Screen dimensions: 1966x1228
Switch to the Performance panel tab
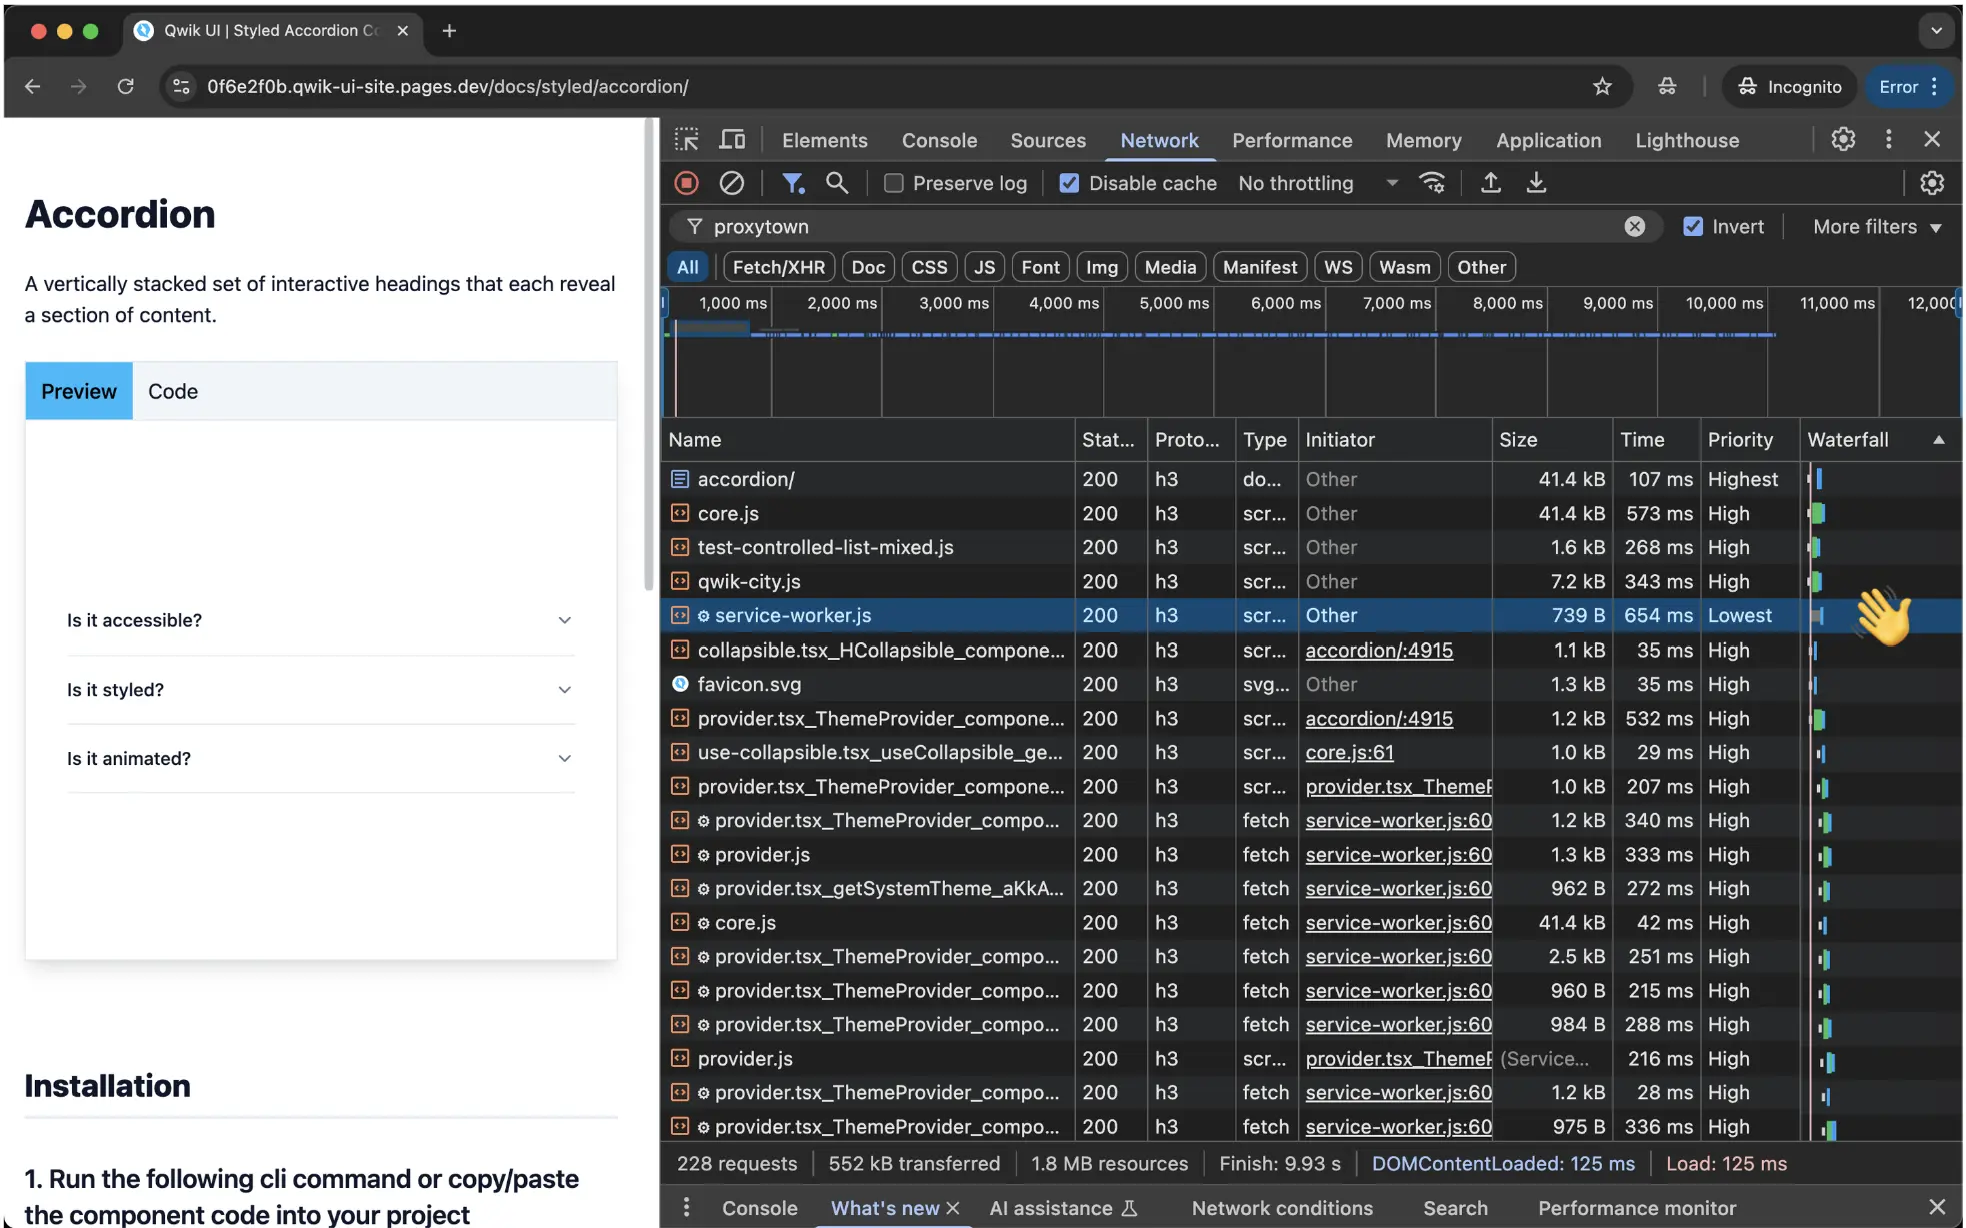click(1291, 140)
